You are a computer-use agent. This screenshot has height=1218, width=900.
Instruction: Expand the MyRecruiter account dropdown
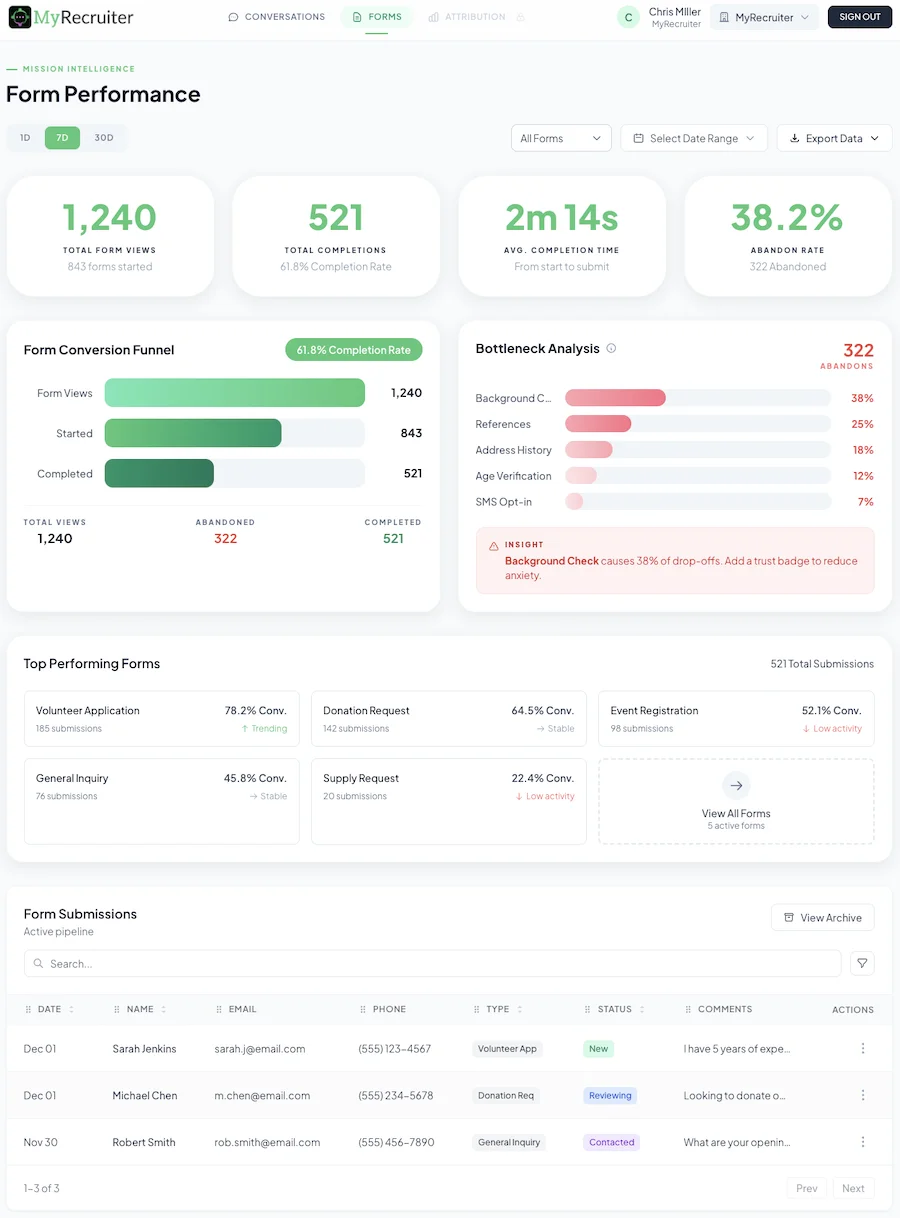click(764, 16)
